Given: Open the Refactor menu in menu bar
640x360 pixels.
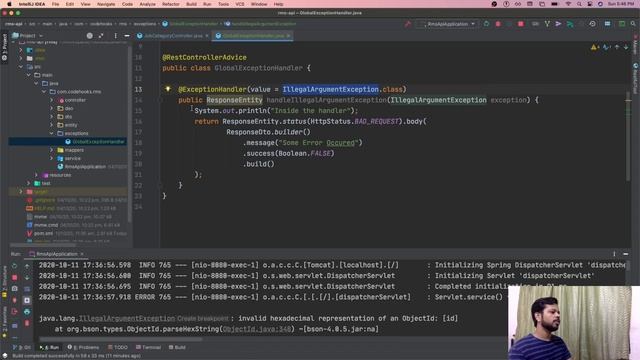Looking at the screenshot, I should point(171,4).
